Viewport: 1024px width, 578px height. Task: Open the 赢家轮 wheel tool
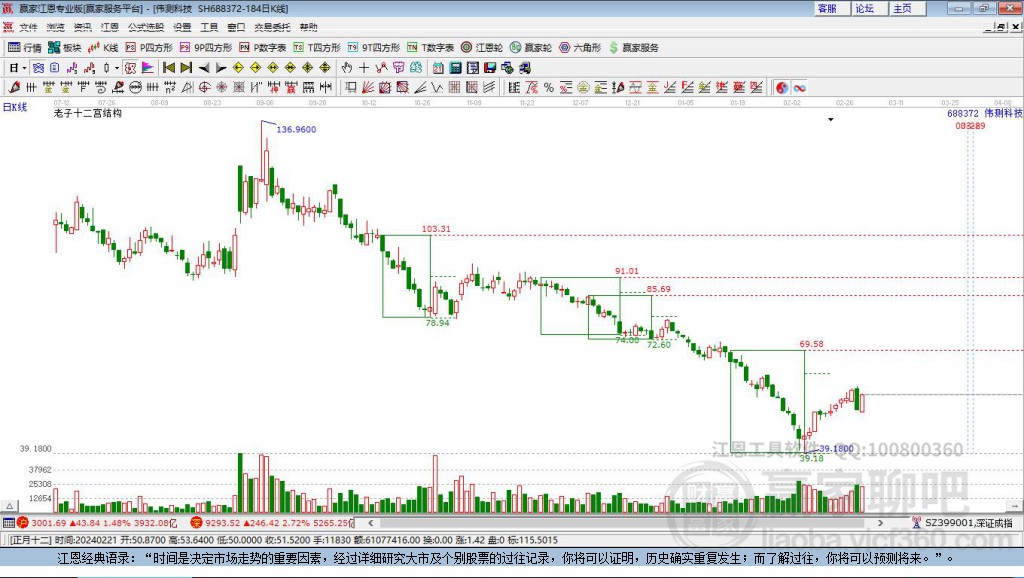pyautogui.click(x=531, y=47)
